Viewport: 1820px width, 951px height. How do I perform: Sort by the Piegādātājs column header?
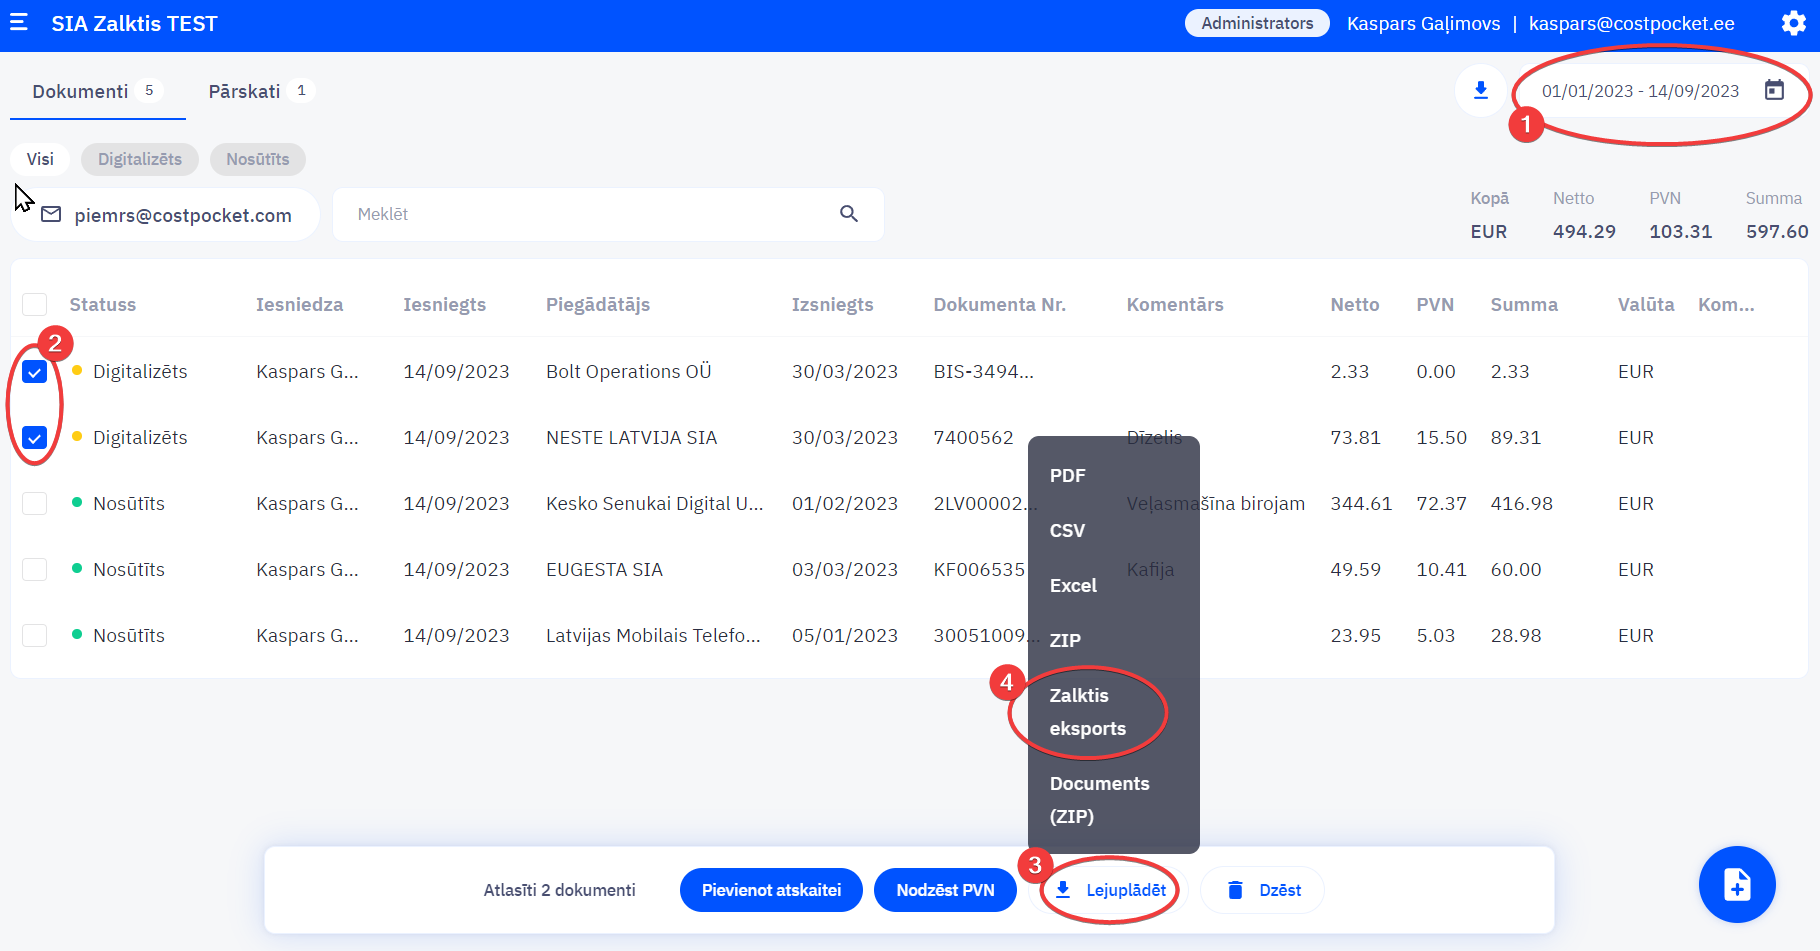(598, 305)
